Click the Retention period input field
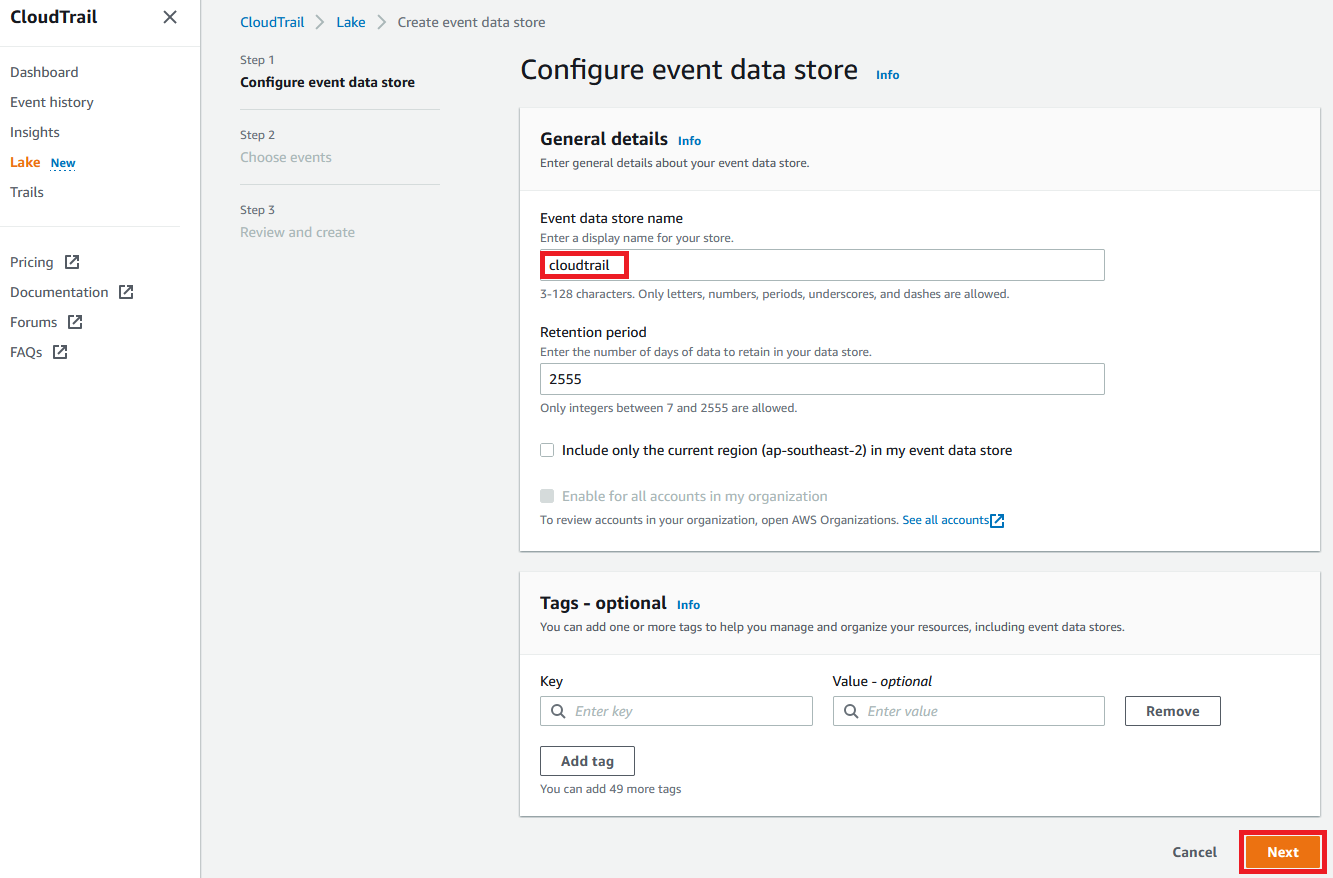This screenshot has width=1333, height=878. click(822, 379)
